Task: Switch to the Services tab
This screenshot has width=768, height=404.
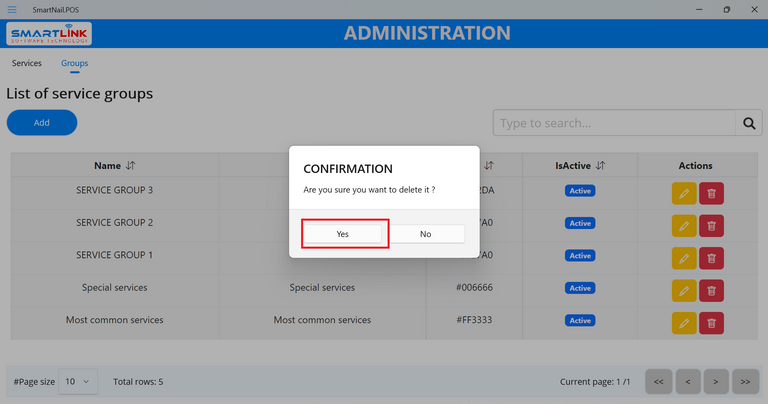Action: point(27,63)
